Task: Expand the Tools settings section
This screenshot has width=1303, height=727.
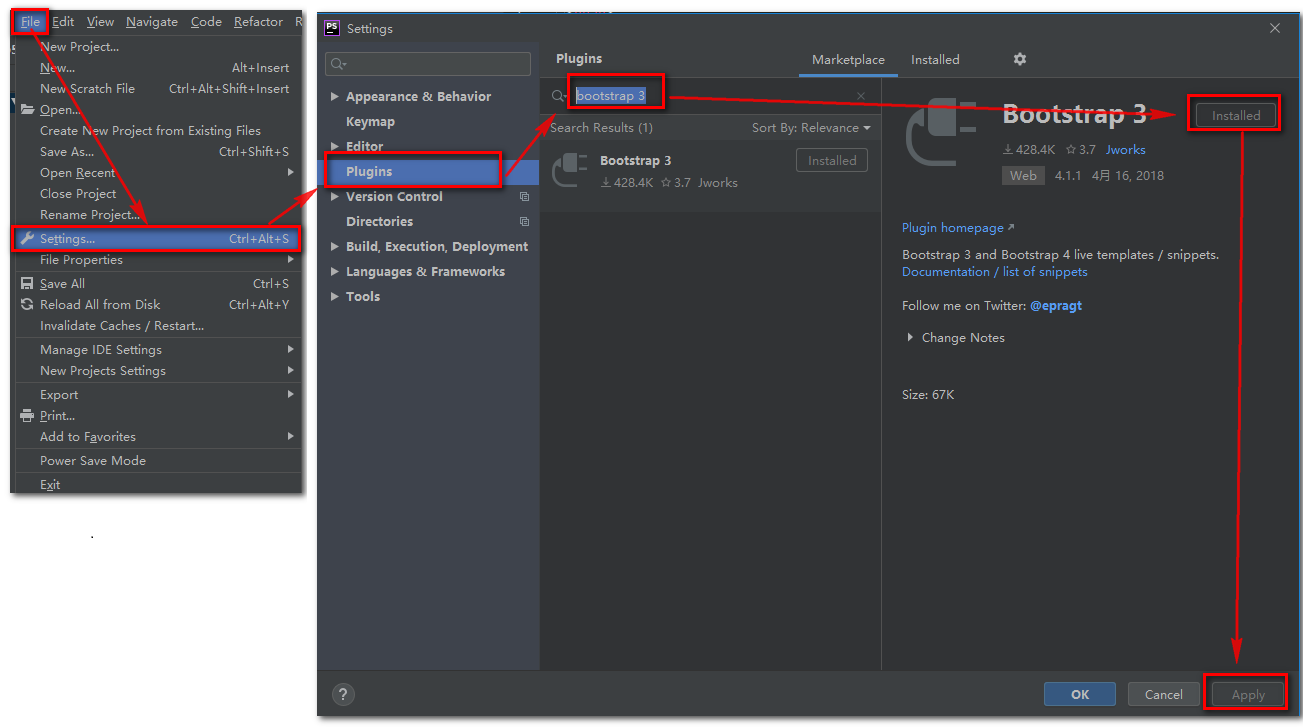Action: pos(335,297)
